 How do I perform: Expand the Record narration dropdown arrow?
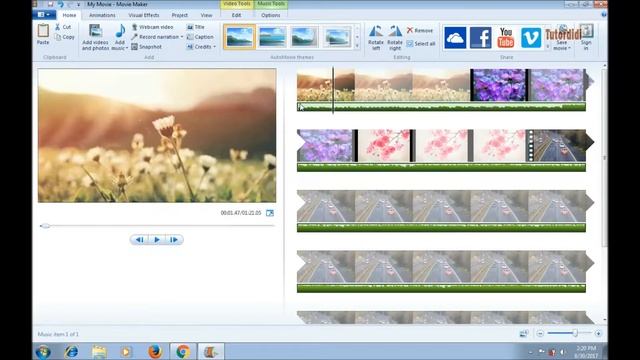182,37
